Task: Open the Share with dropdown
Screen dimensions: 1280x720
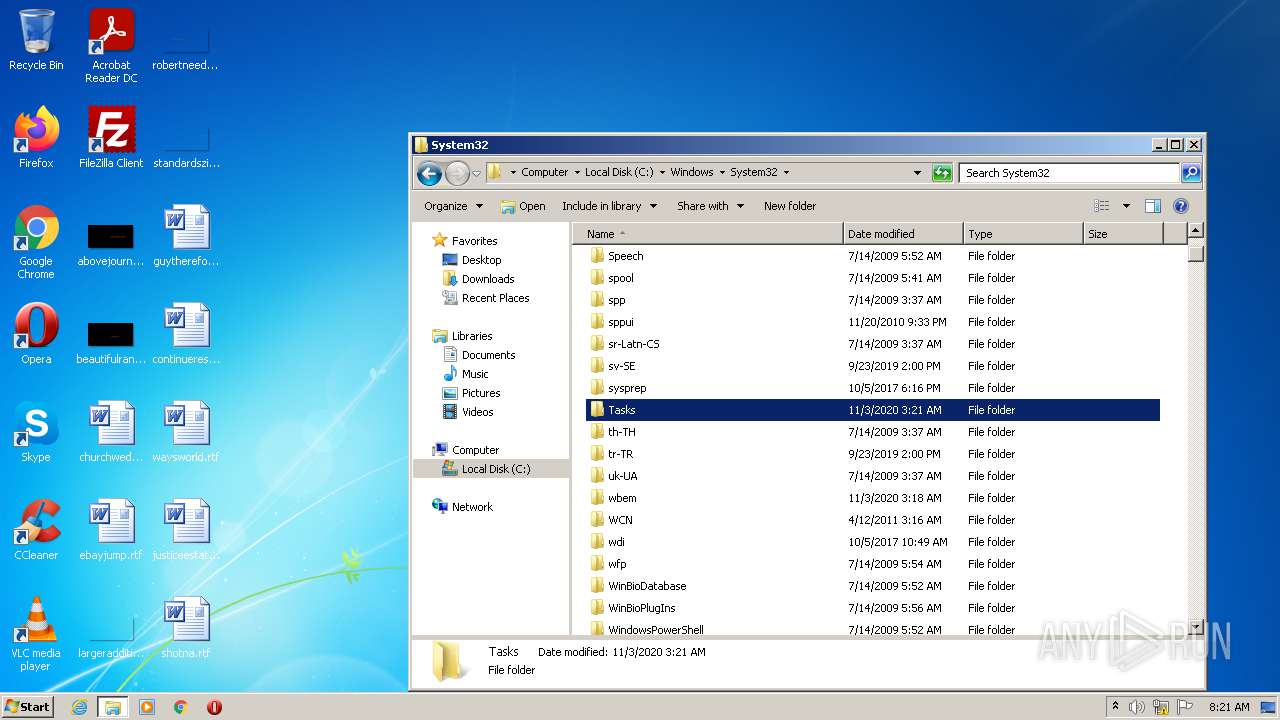Action: tap(710, 206)
